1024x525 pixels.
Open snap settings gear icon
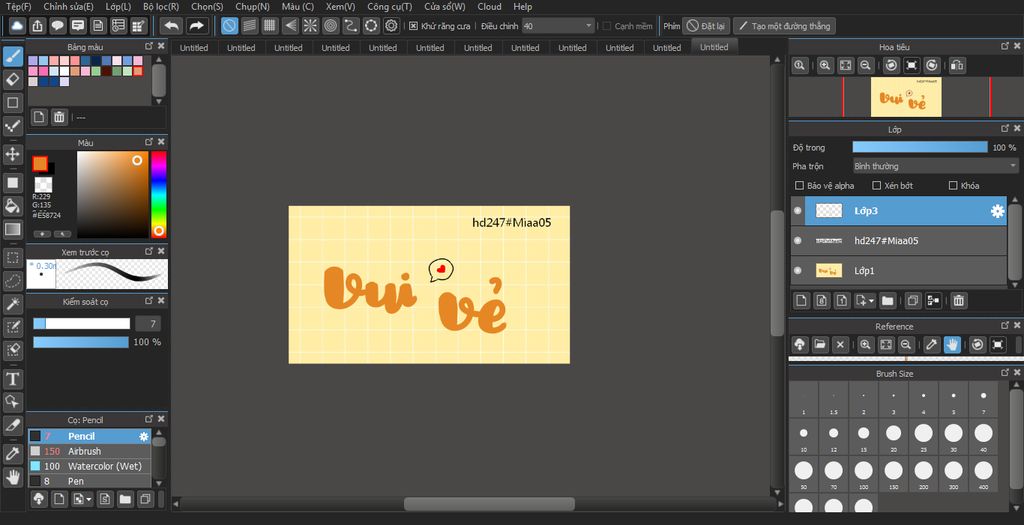(391, 25)
